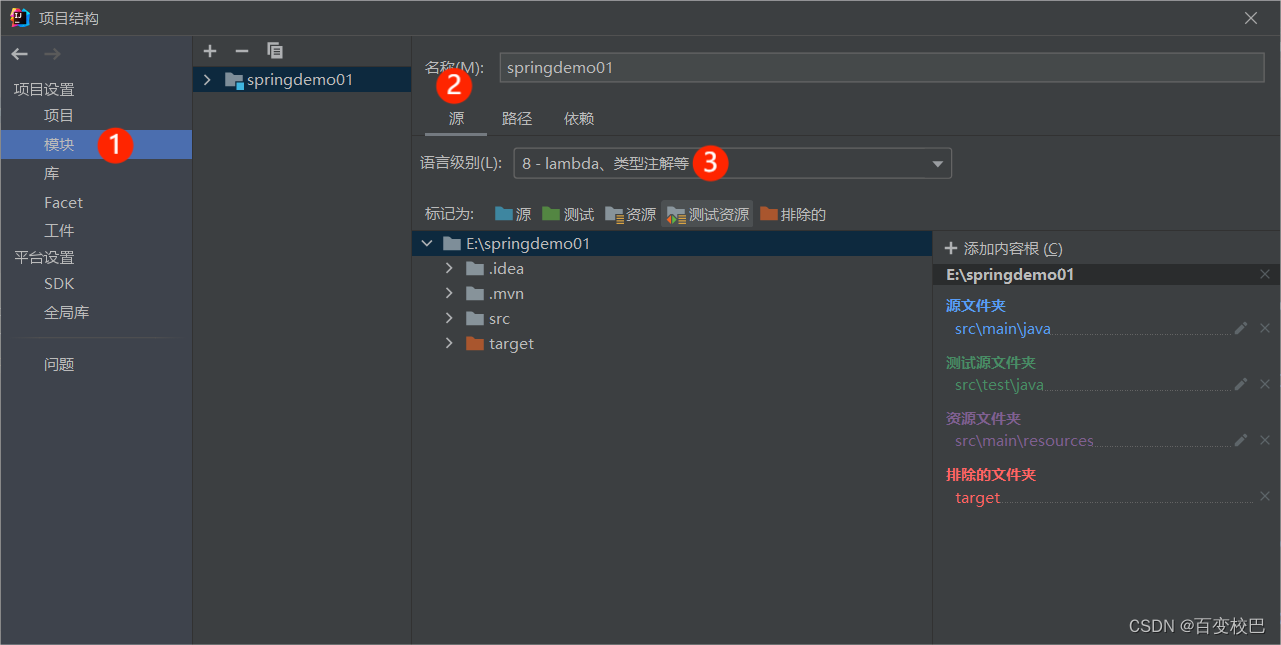Open 全局库 in sidebar
Viewport: 1281px width, 645px height.
pyautogui.click(x=66, y=313)
